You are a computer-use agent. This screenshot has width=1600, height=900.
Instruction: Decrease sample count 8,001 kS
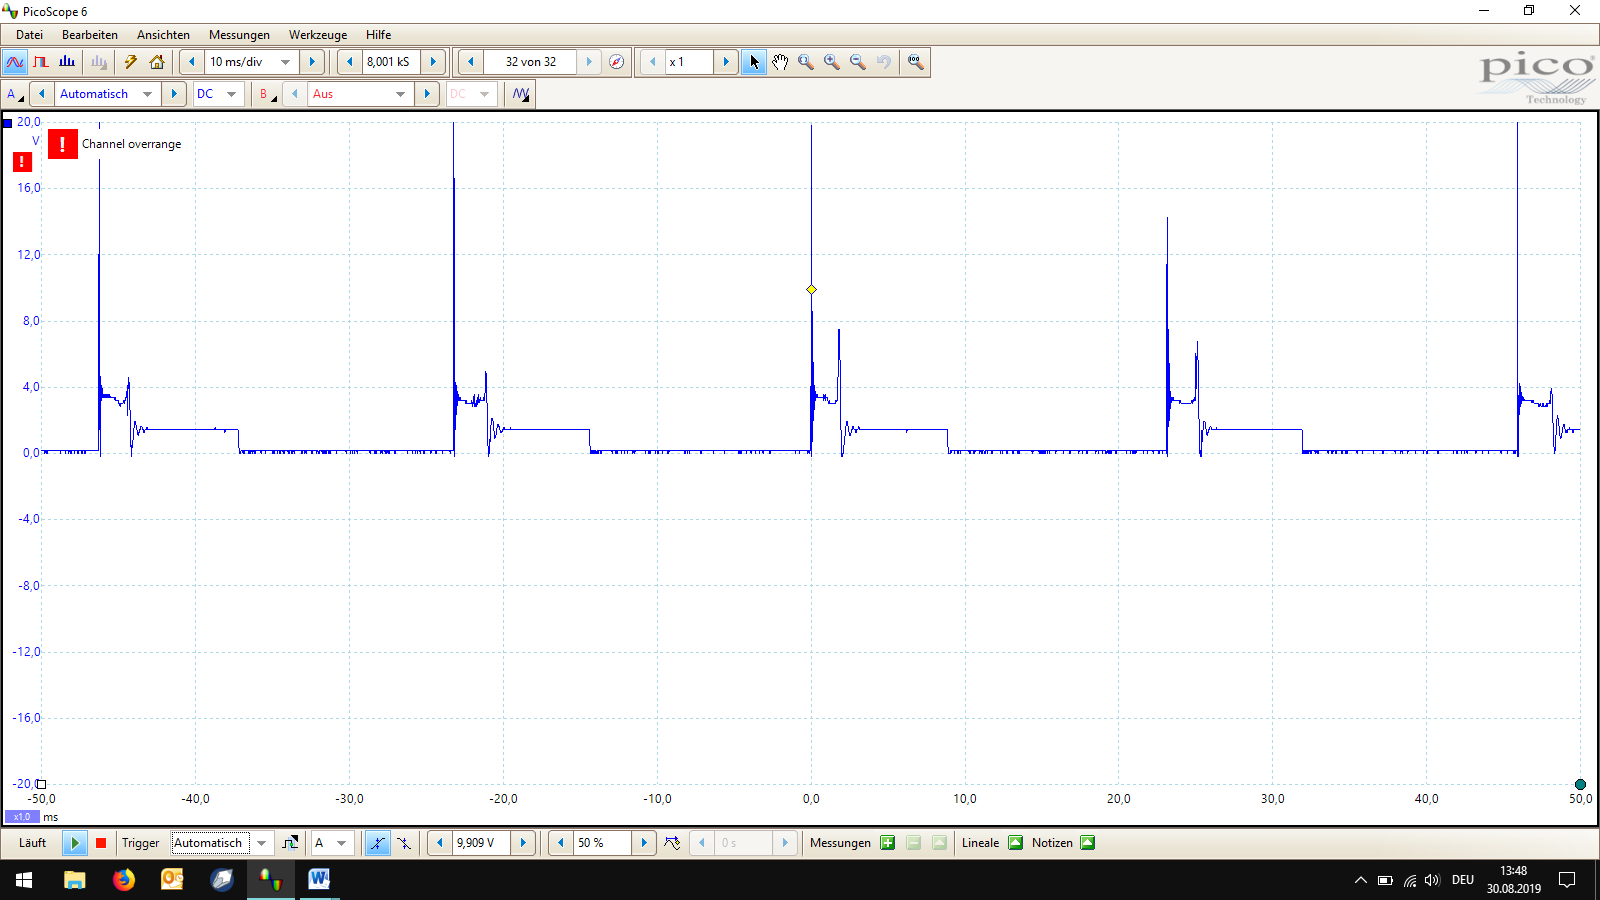pos(349,62)
